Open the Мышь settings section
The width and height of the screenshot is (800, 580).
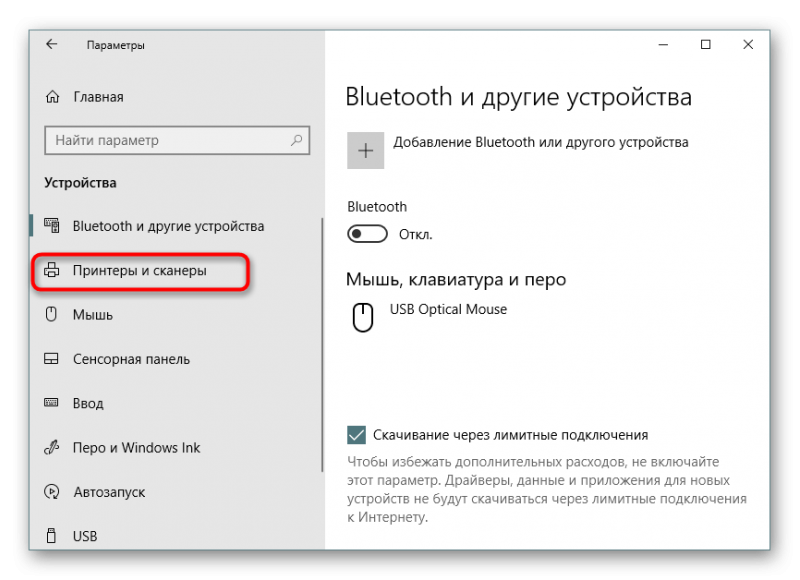tap(92, 315)
